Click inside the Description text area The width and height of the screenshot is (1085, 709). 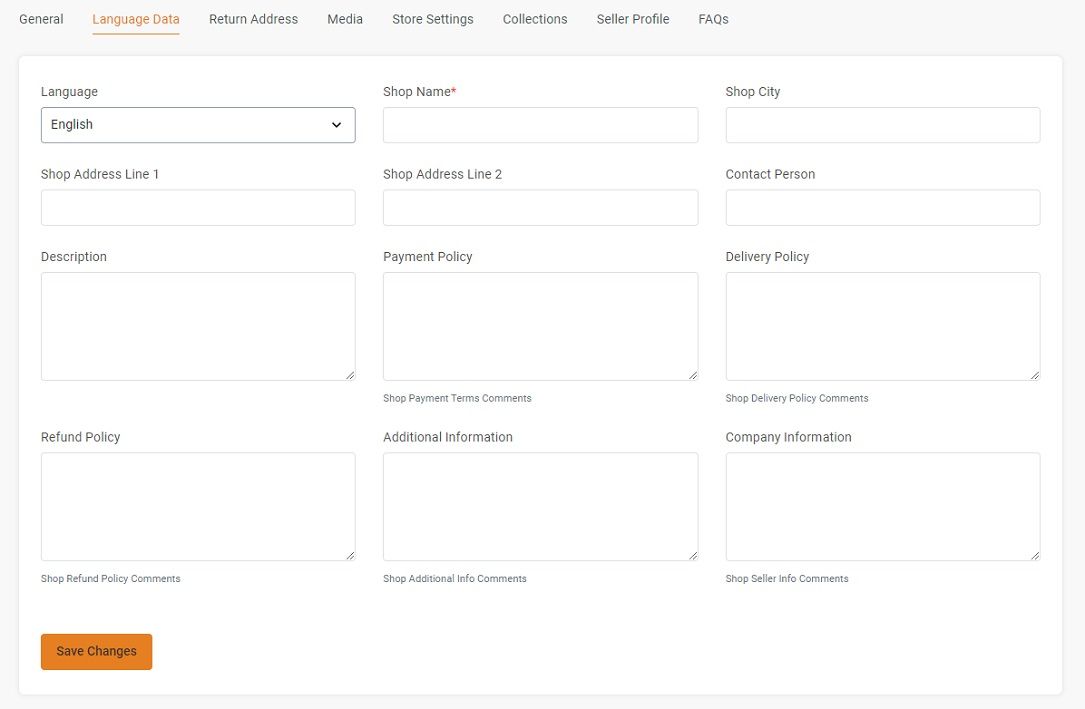pyautogui.click(x=198, y=326)
